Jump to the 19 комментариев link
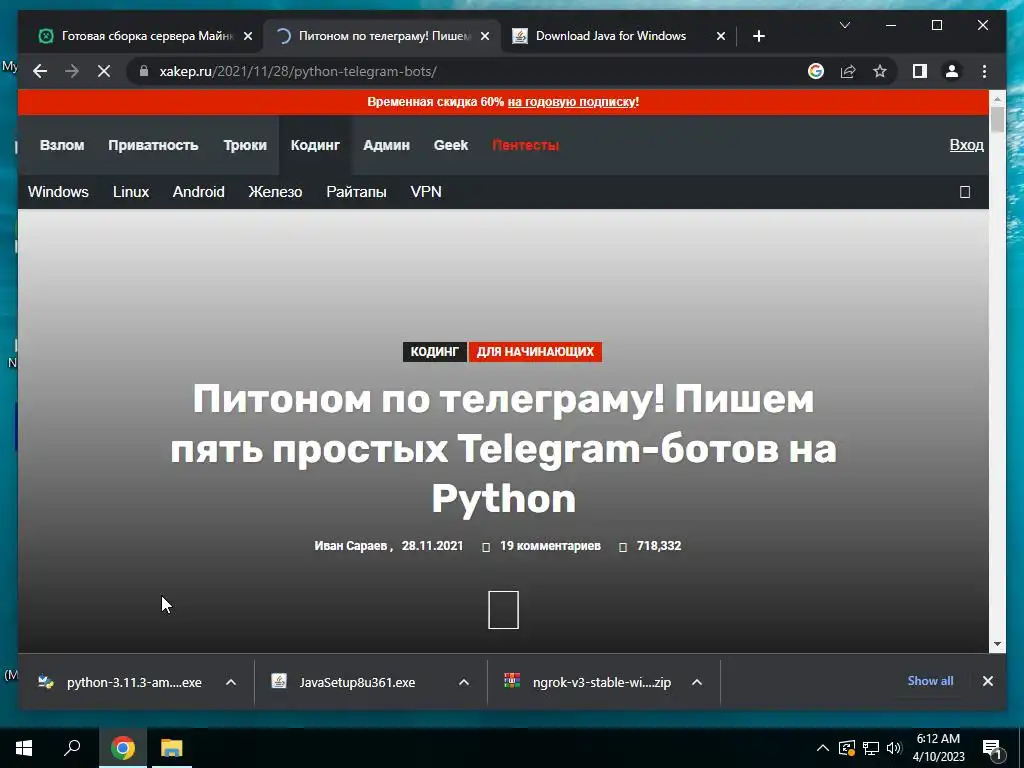The image size is (1024, 768). 550,546
